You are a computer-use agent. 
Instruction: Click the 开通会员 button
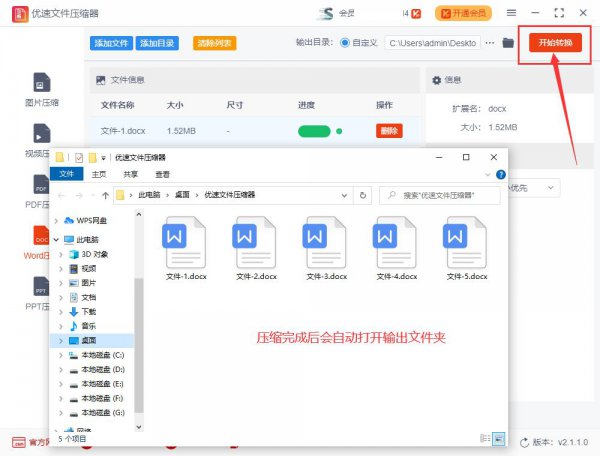[x=463, y=14]
